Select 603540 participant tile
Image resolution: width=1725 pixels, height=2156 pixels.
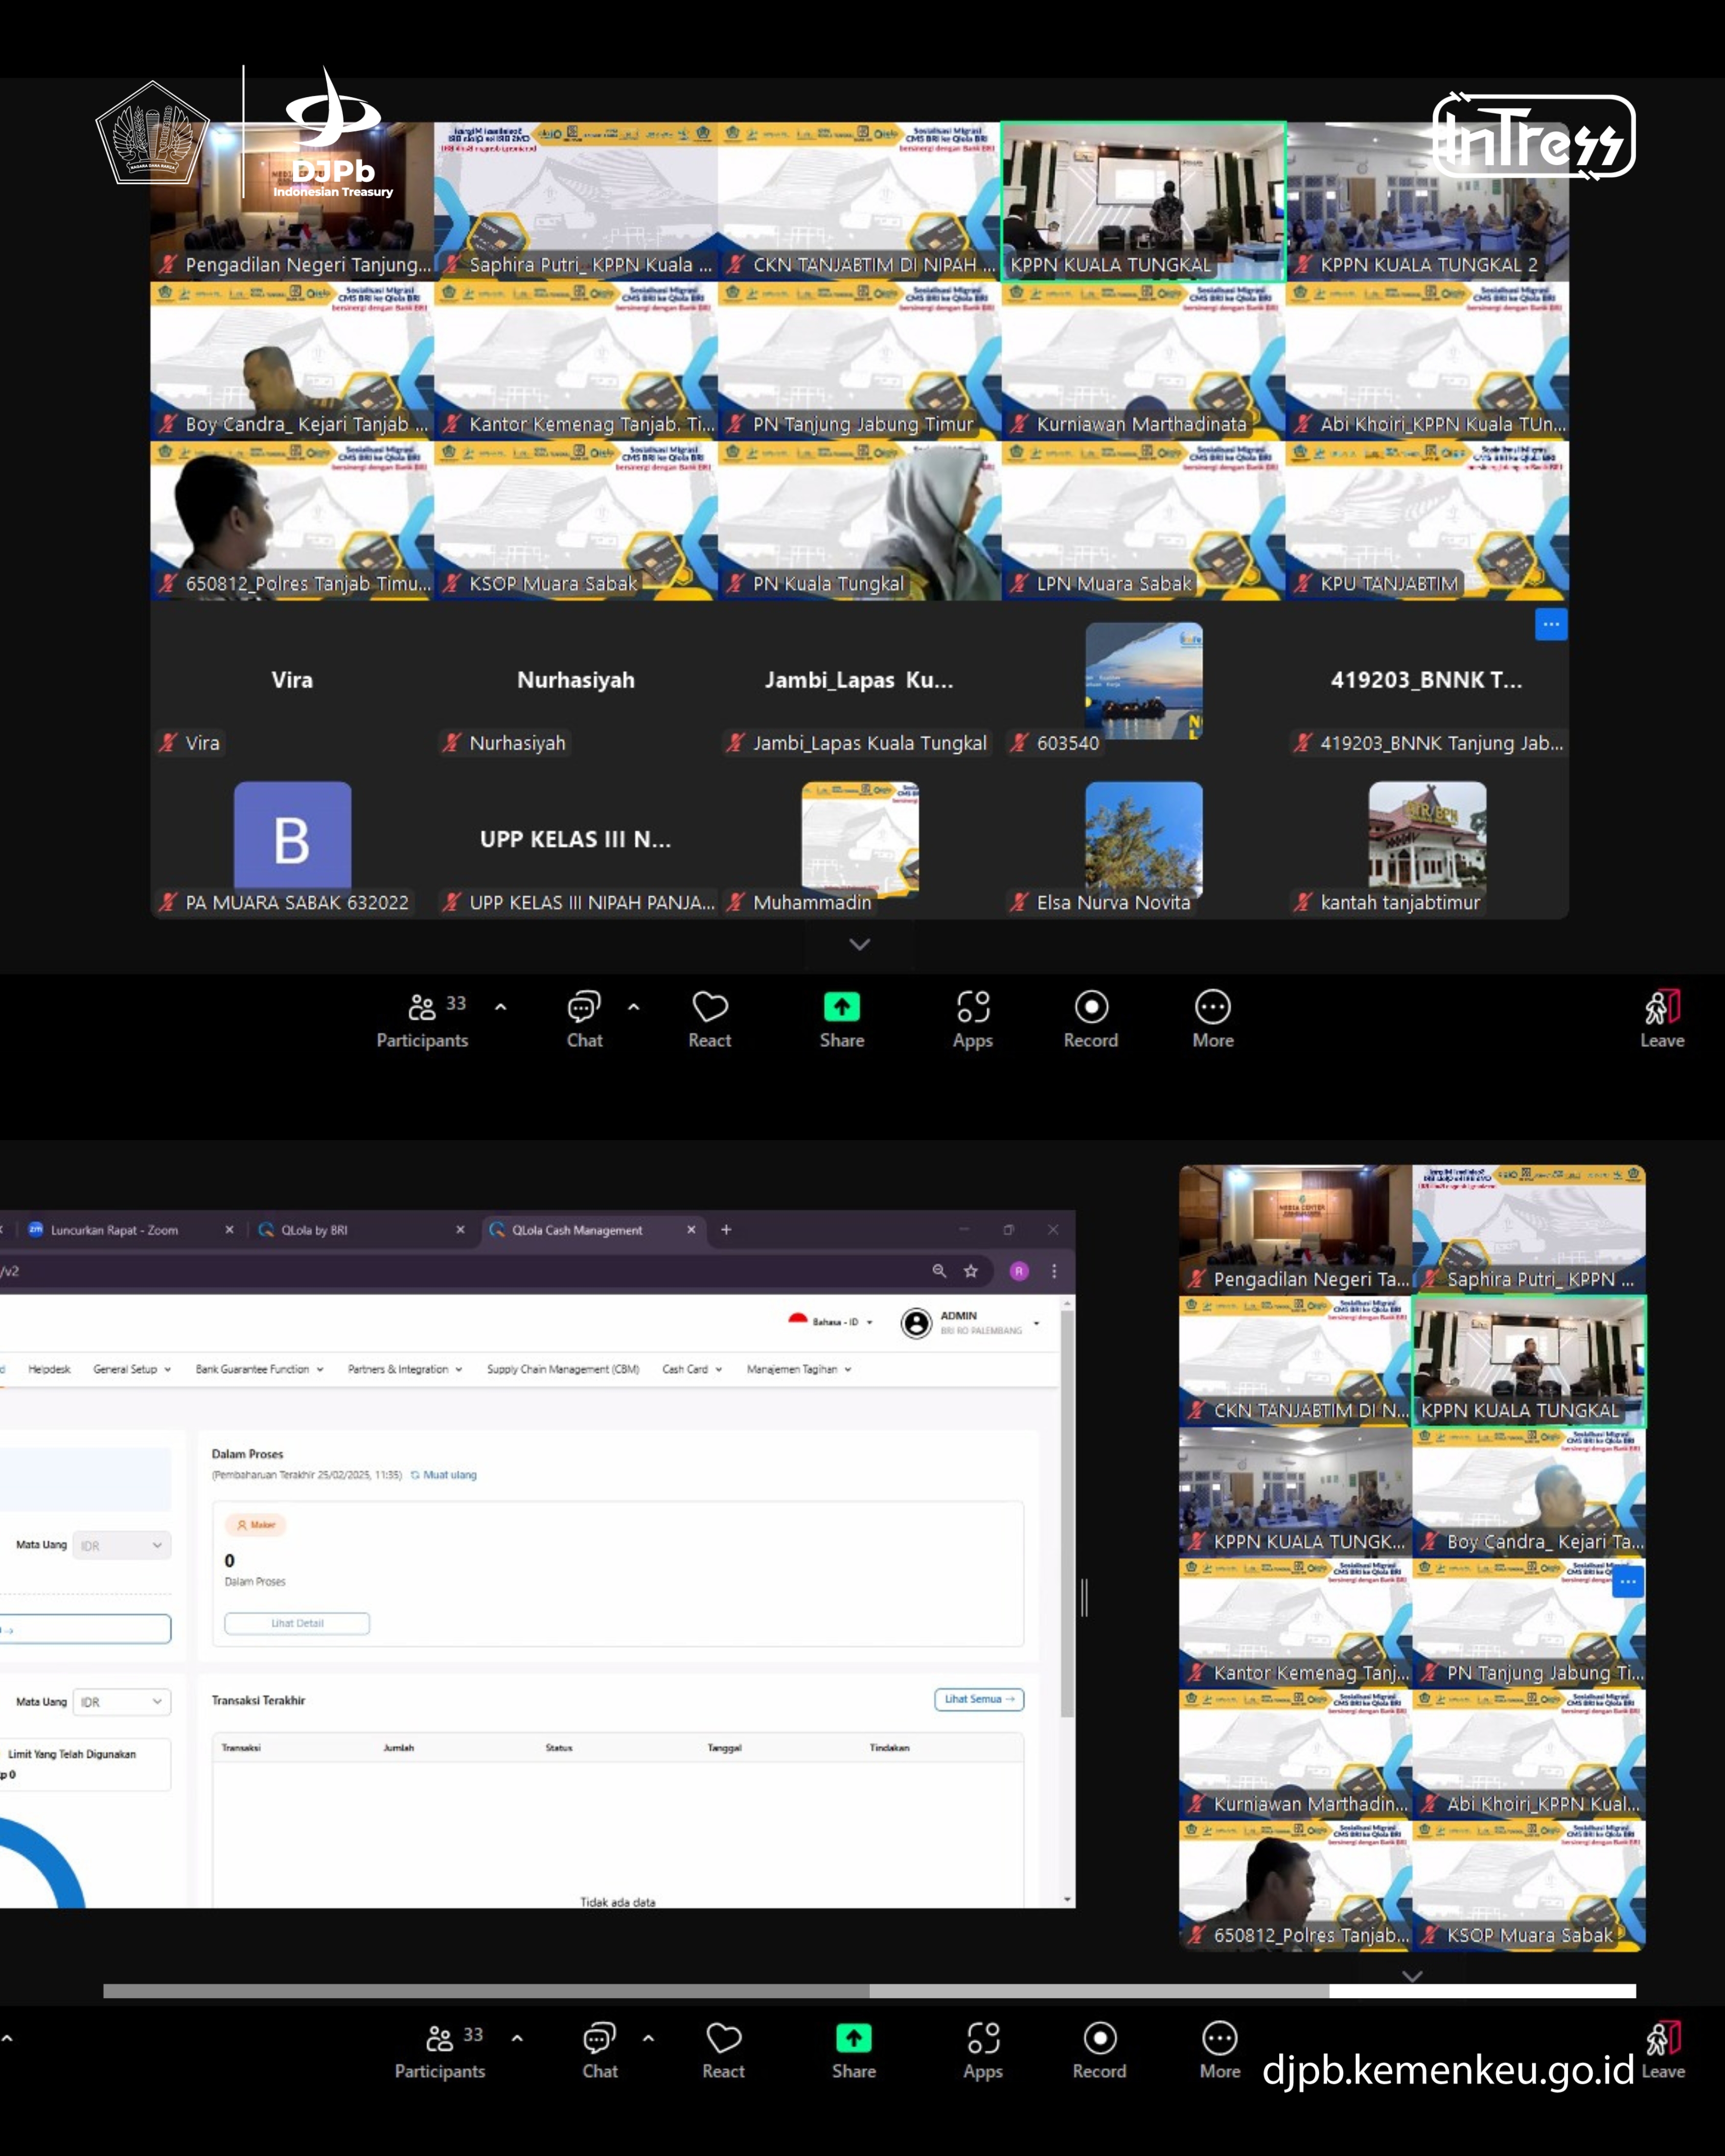point(1143,680)
